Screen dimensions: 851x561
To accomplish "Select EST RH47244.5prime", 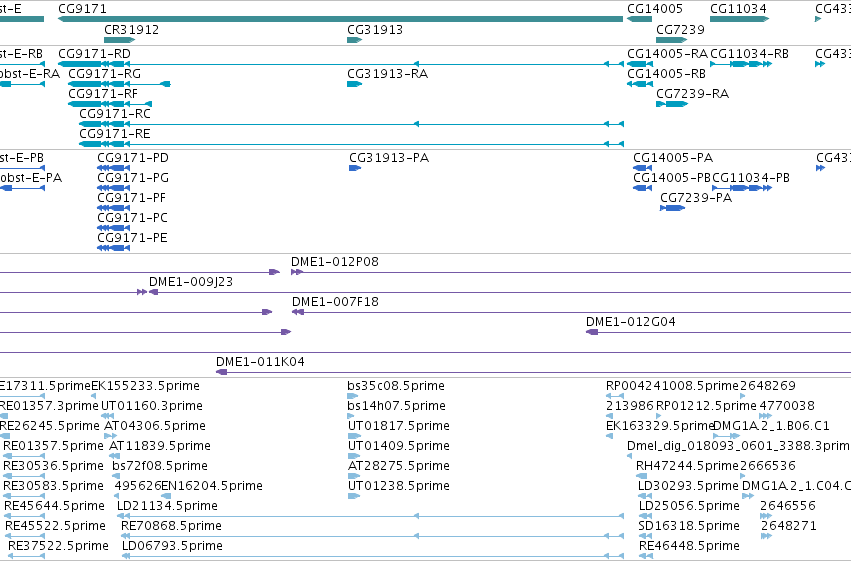I will (x=688, y=467).
